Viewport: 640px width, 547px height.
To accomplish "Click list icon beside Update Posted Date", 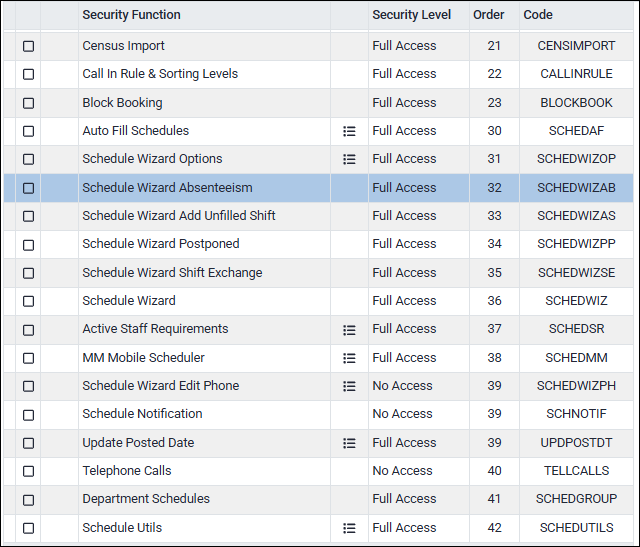I will pos(349,443).
